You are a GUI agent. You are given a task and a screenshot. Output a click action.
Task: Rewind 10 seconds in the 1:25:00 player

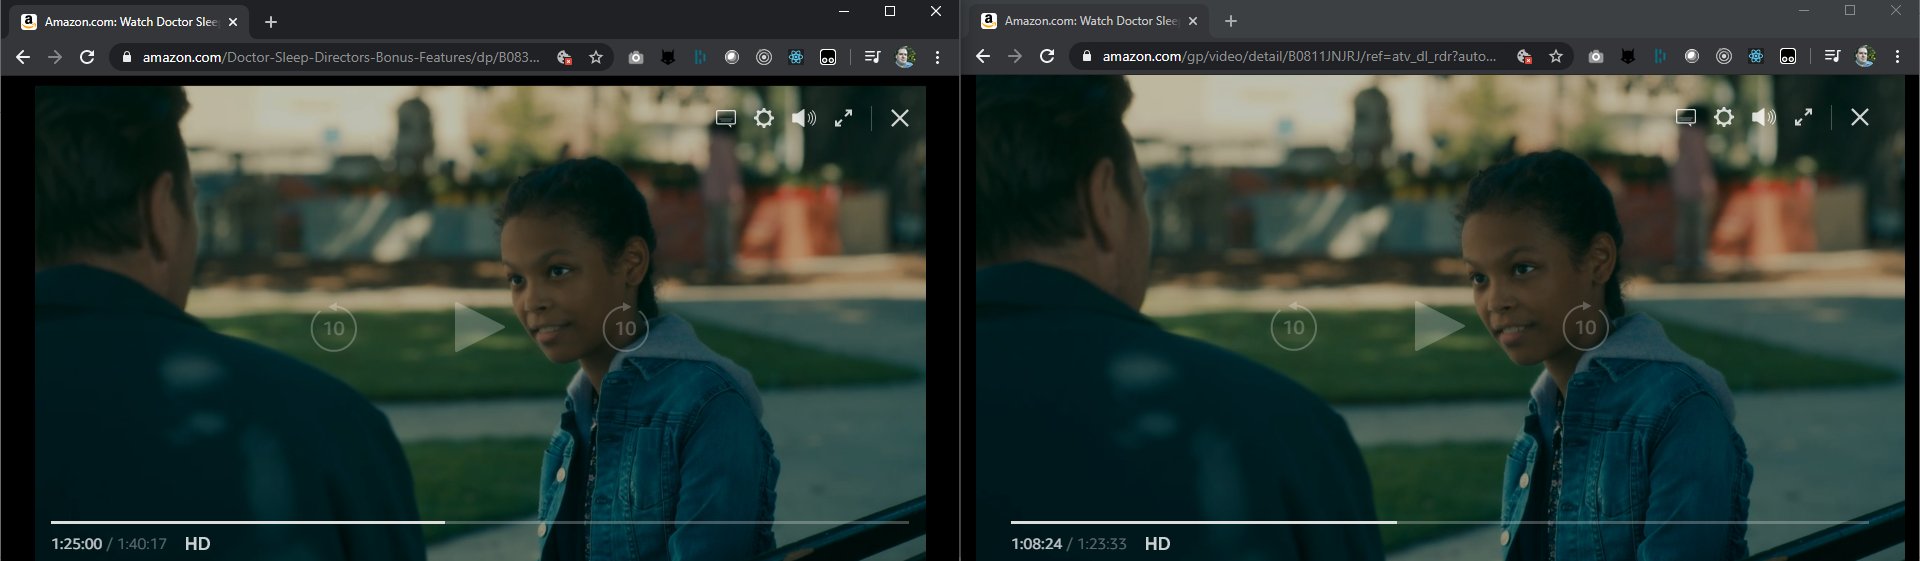click(x=334, y=327)
